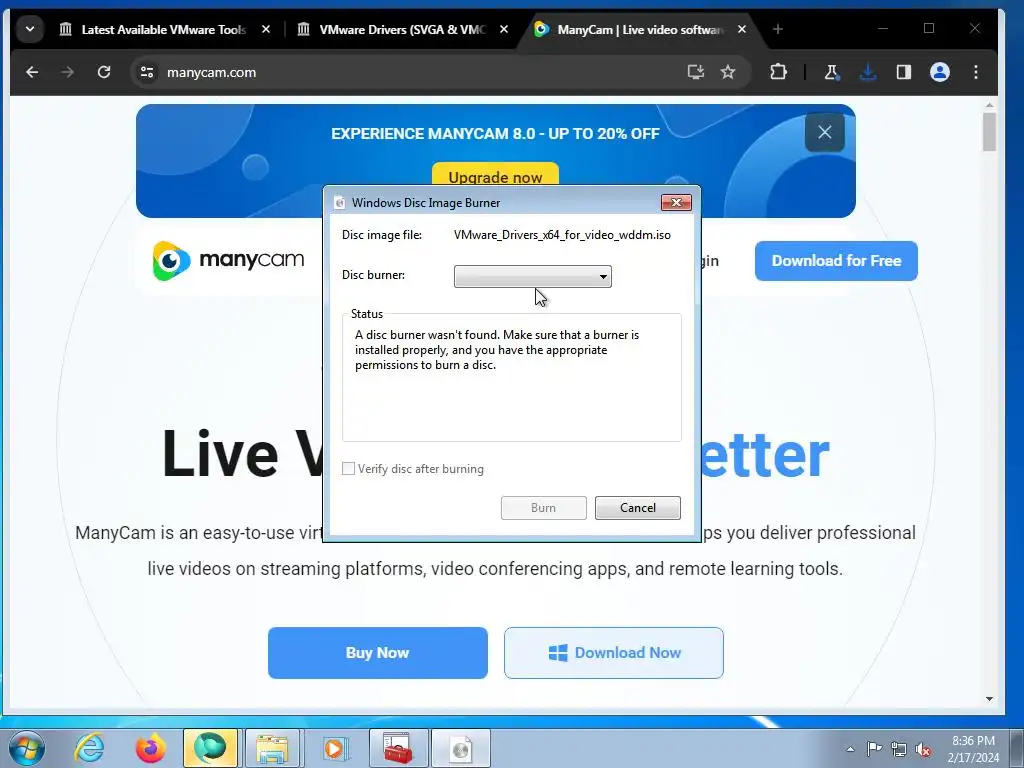Screen dimensions: 1024x768
Task: Click the manycam logo
Action: point(229,261)
